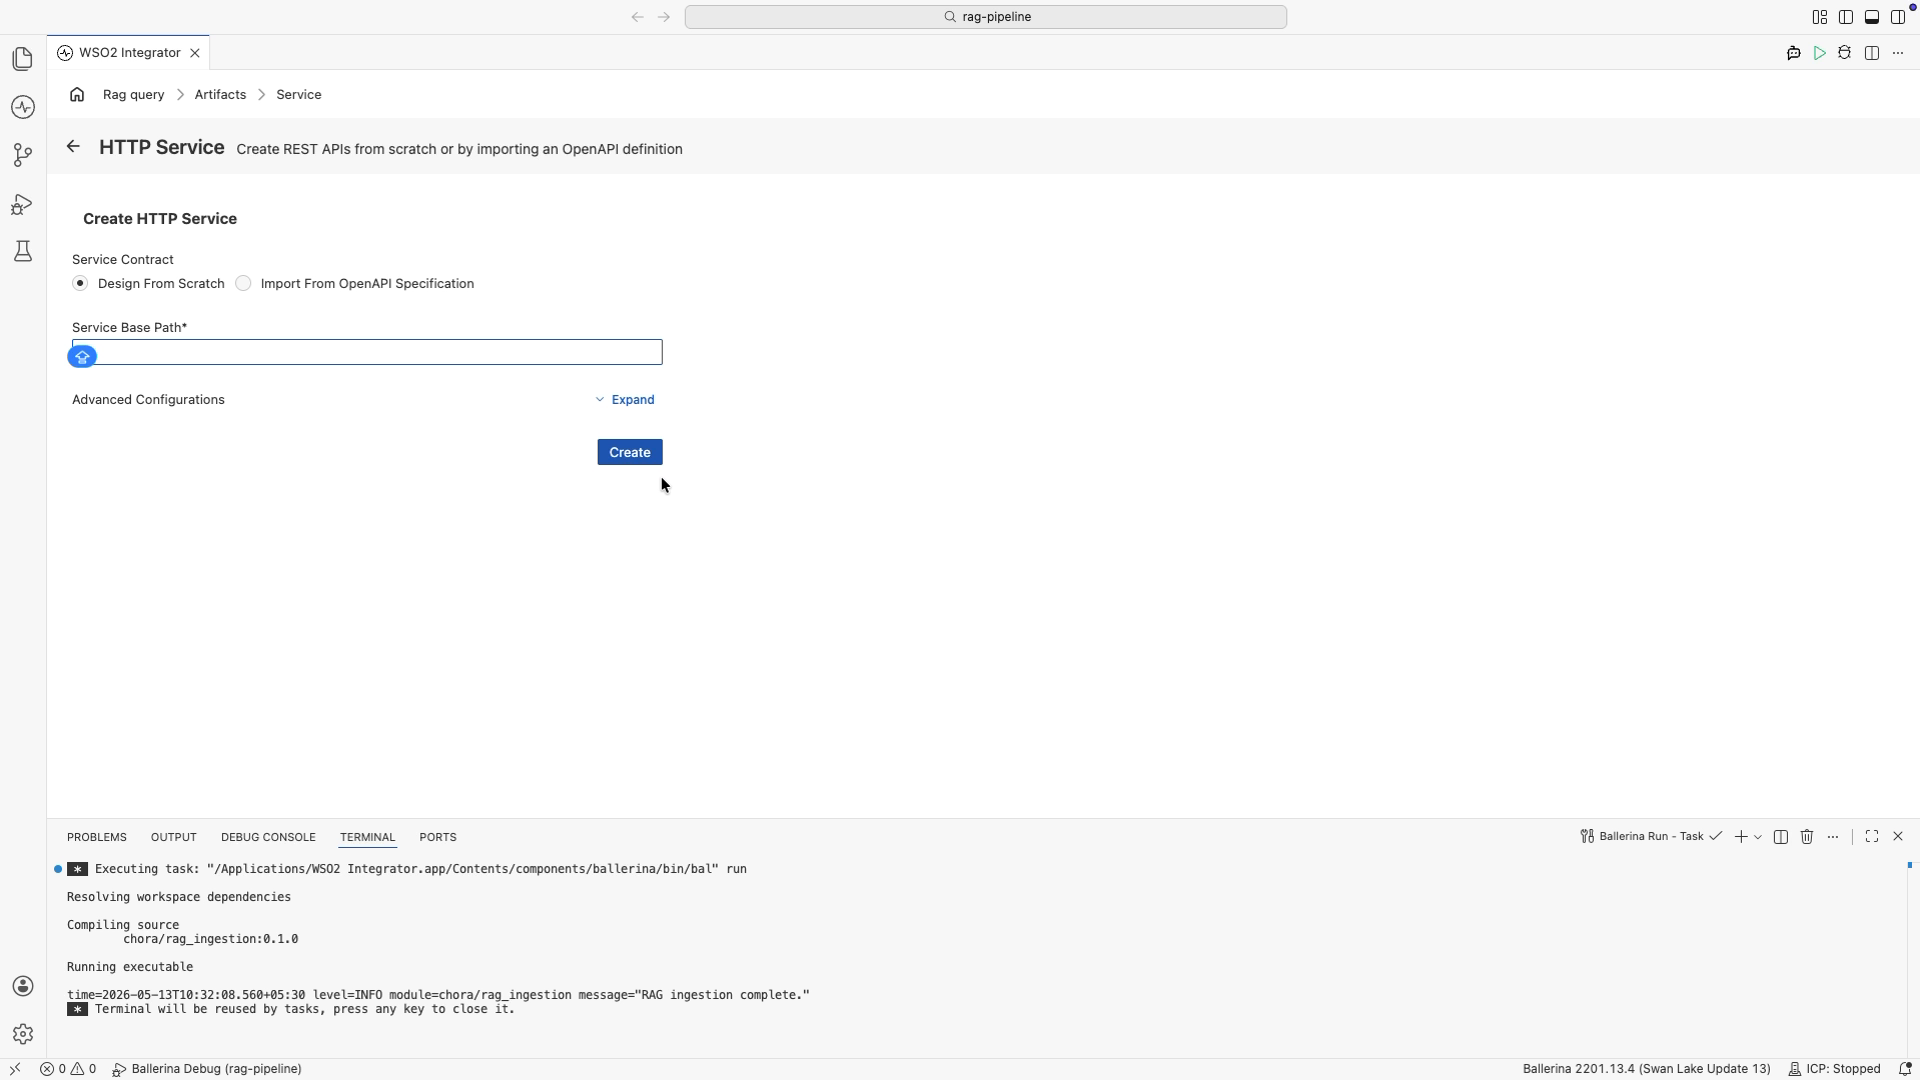1920x1080 pixels.
Task: Navigate back in editor history
Action: tap(637, 17)
